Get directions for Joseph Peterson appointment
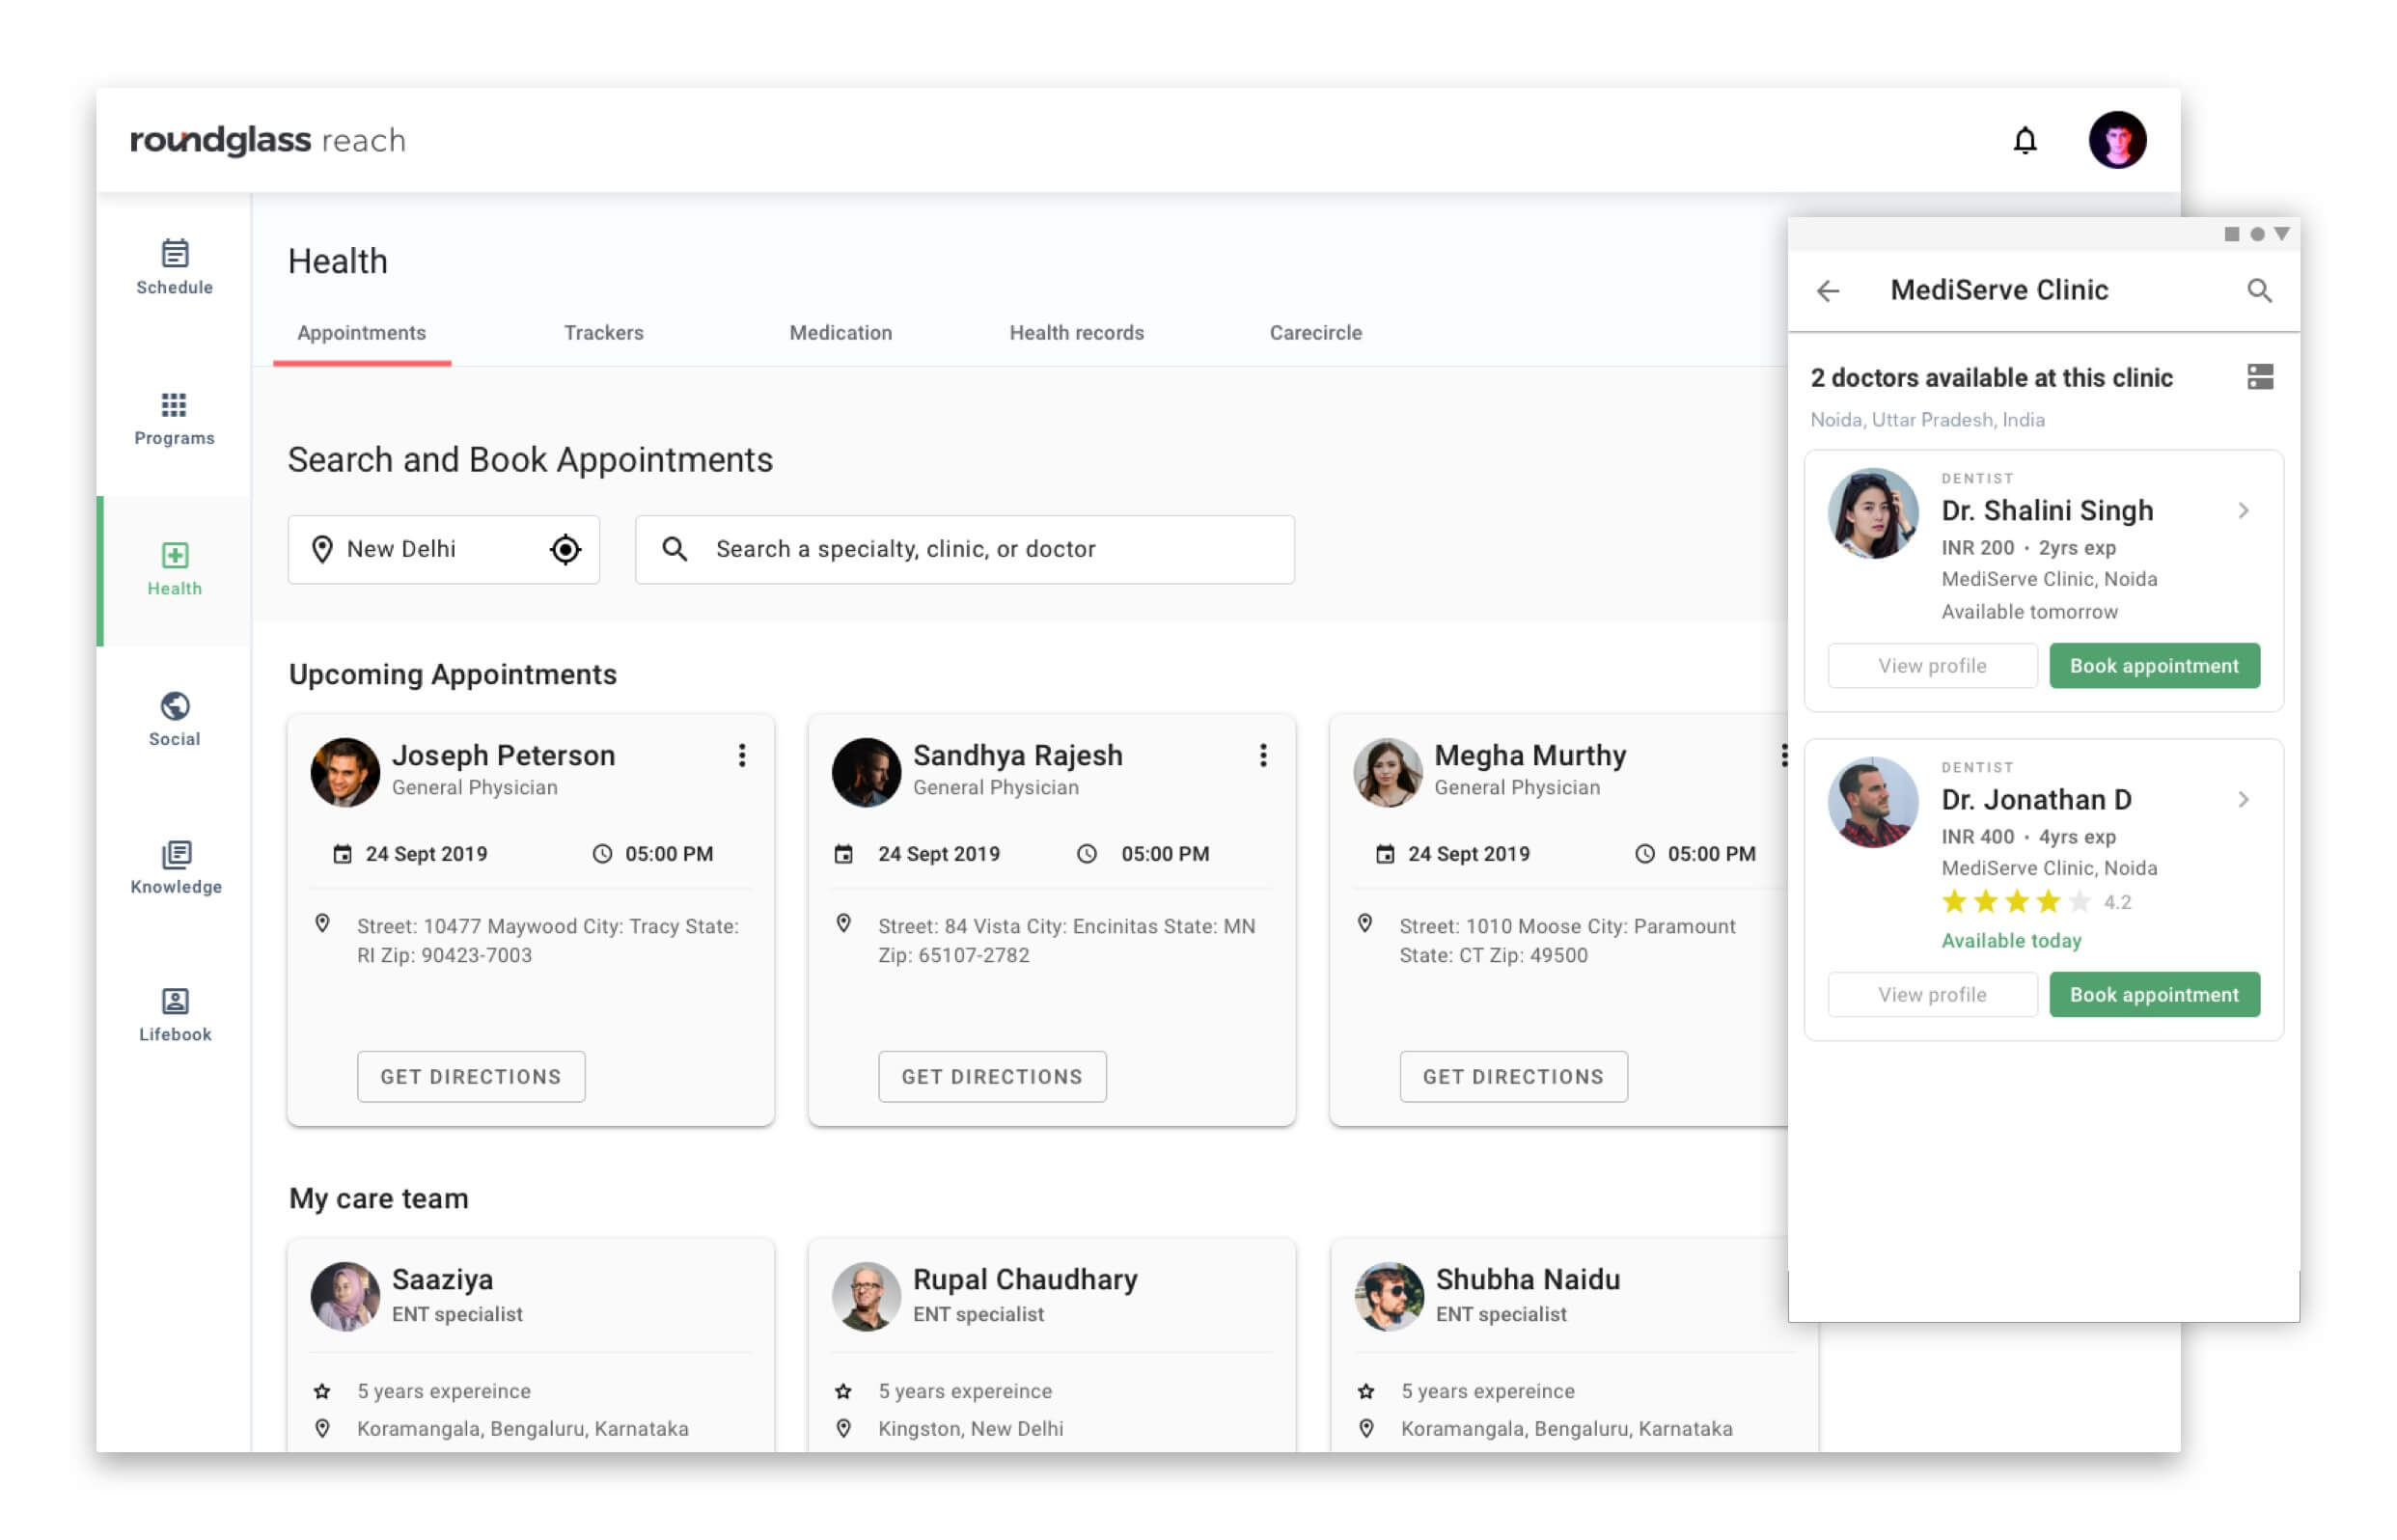This screenshot has width=2397, height=1540. point(471,1077)
